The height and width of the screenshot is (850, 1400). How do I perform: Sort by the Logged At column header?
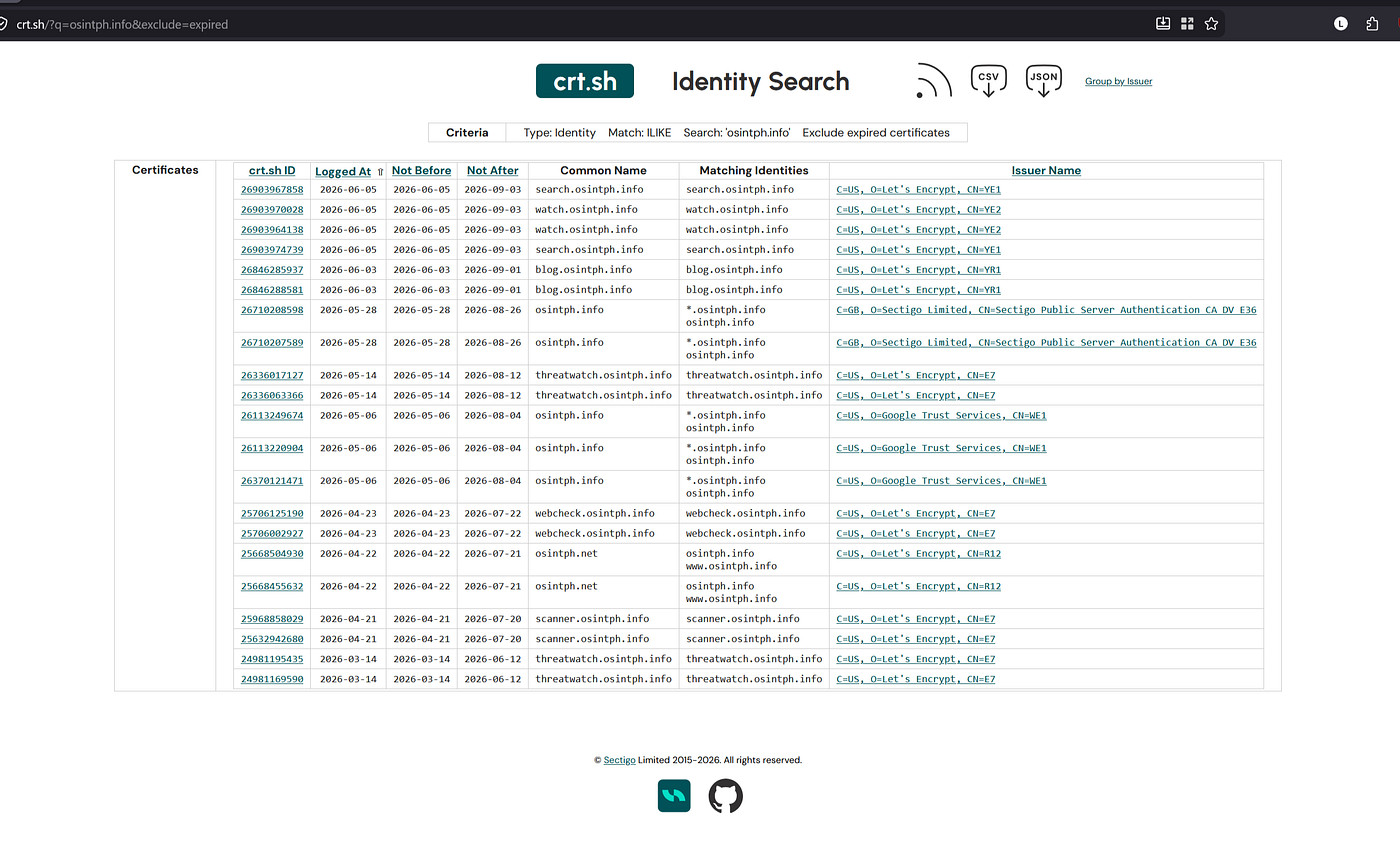point(343,172)
